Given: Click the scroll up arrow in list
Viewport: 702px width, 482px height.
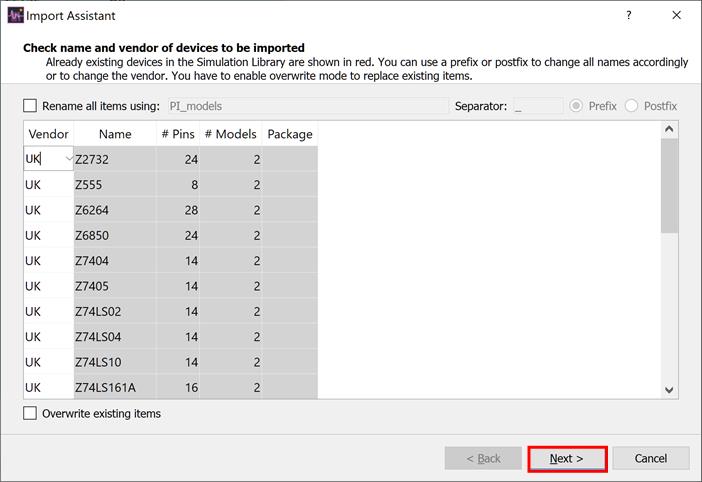Looking at the screenshot, I should [x=669, y=129].
